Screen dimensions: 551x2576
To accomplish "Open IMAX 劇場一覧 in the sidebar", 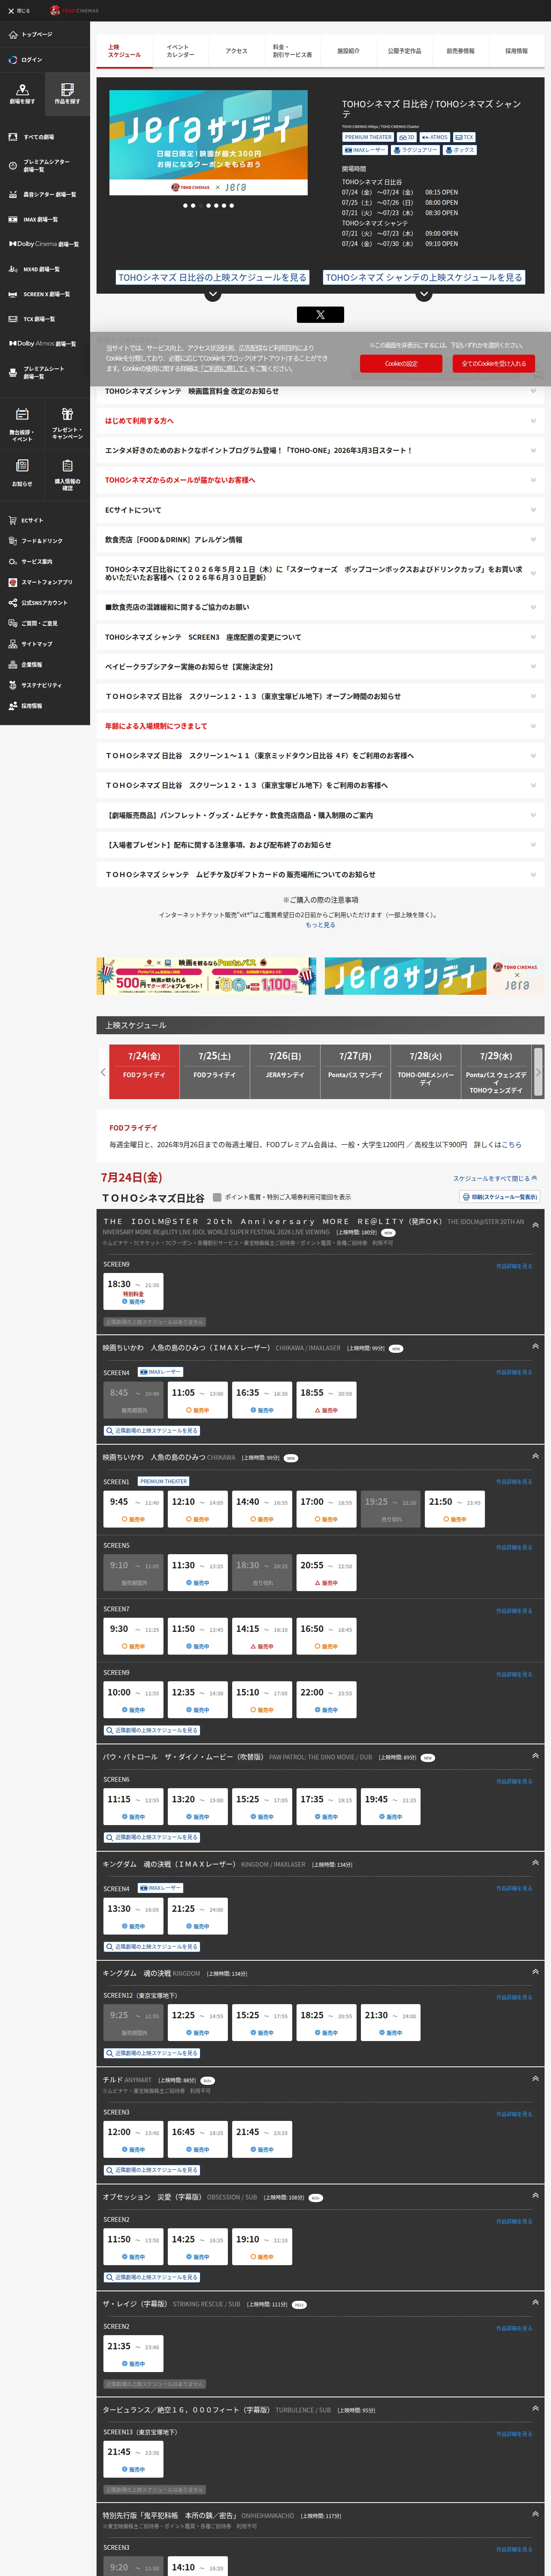I will coord(45,219).
